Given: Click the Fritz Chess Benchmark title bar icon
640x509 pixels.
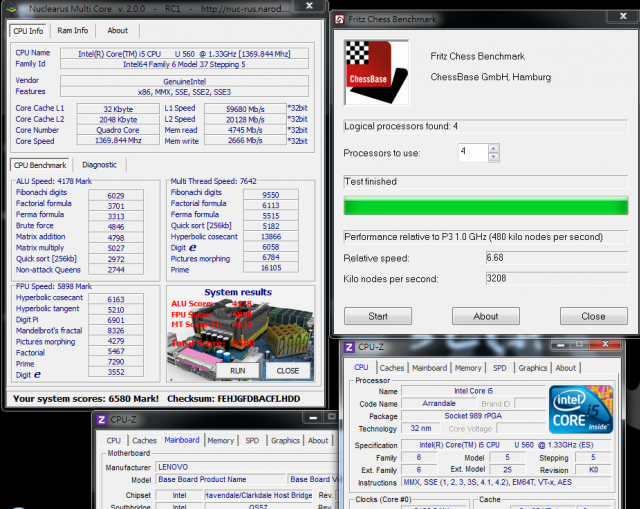Looking at the screenshot, I should coord(339,19).
